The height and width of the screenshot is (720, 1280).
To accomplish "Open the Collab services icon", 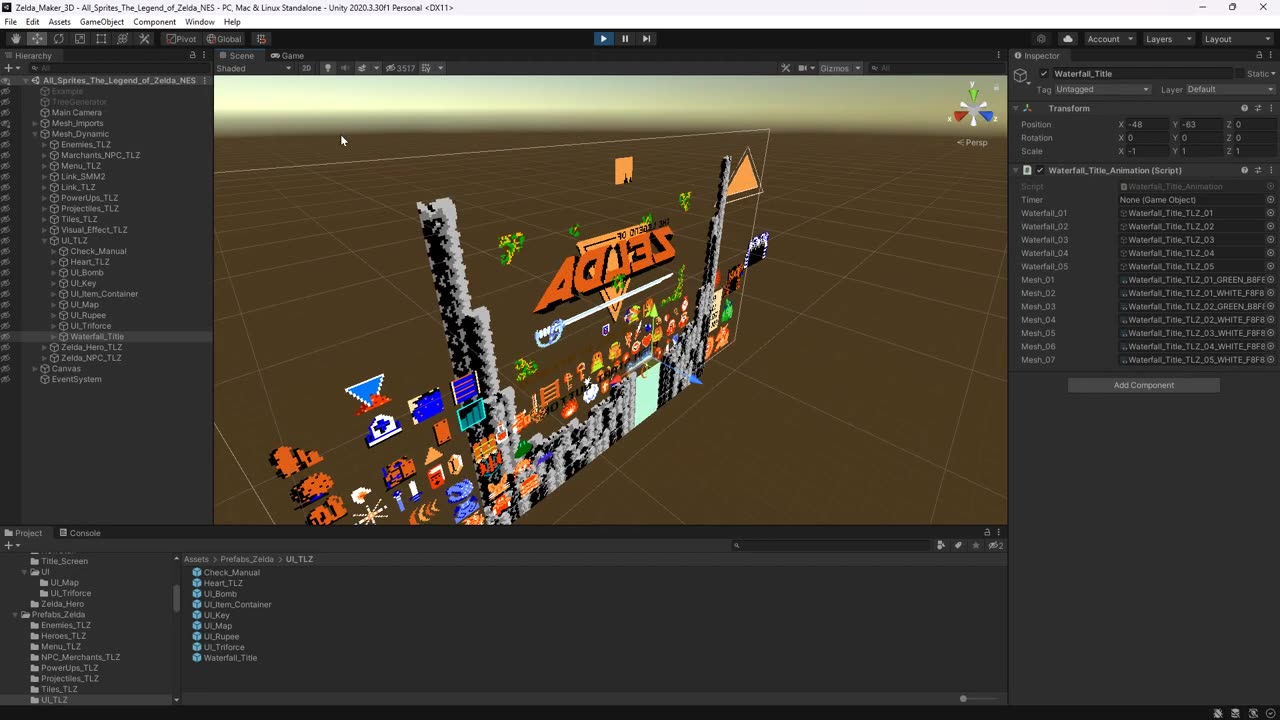I will (x=1041, y=39).
